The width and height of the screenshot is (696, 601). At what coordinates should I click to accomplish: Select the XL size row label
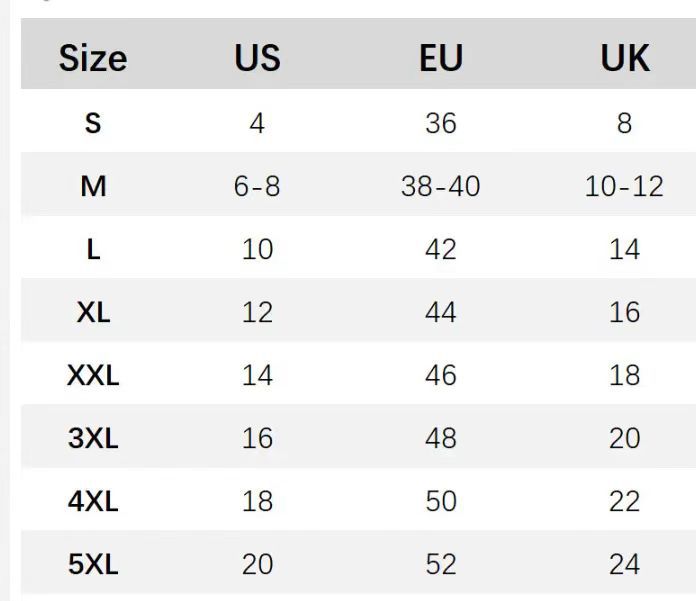93,312
